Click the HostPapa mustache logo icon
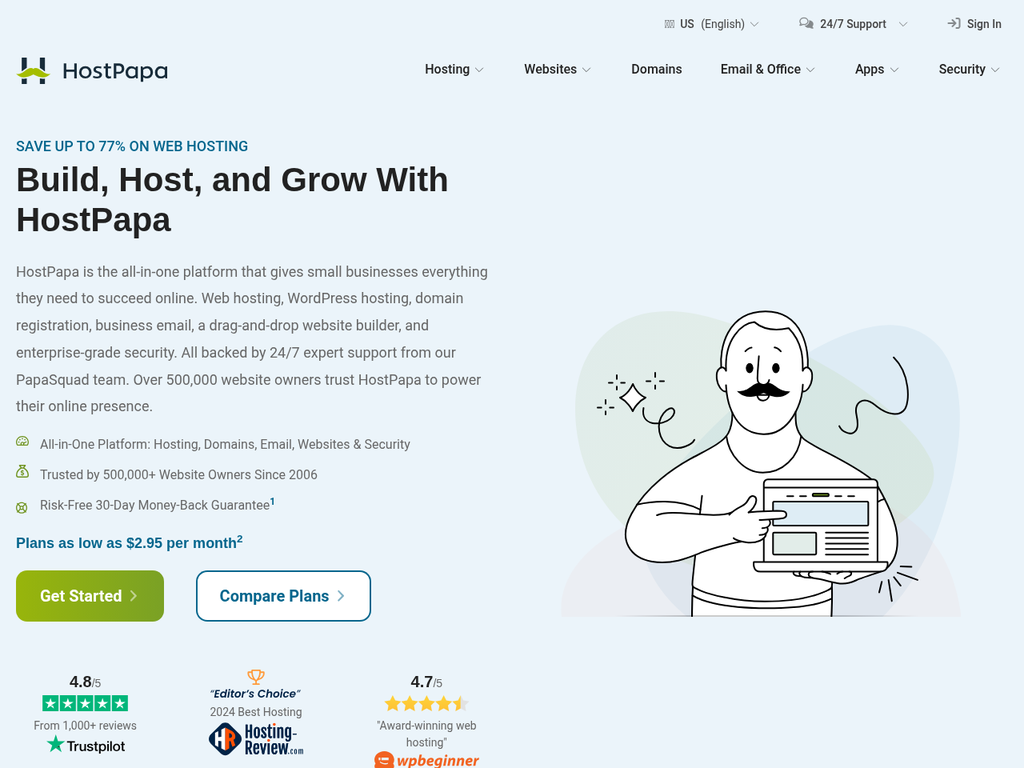This screenshot has width=1024, height=768. (33, 71)
